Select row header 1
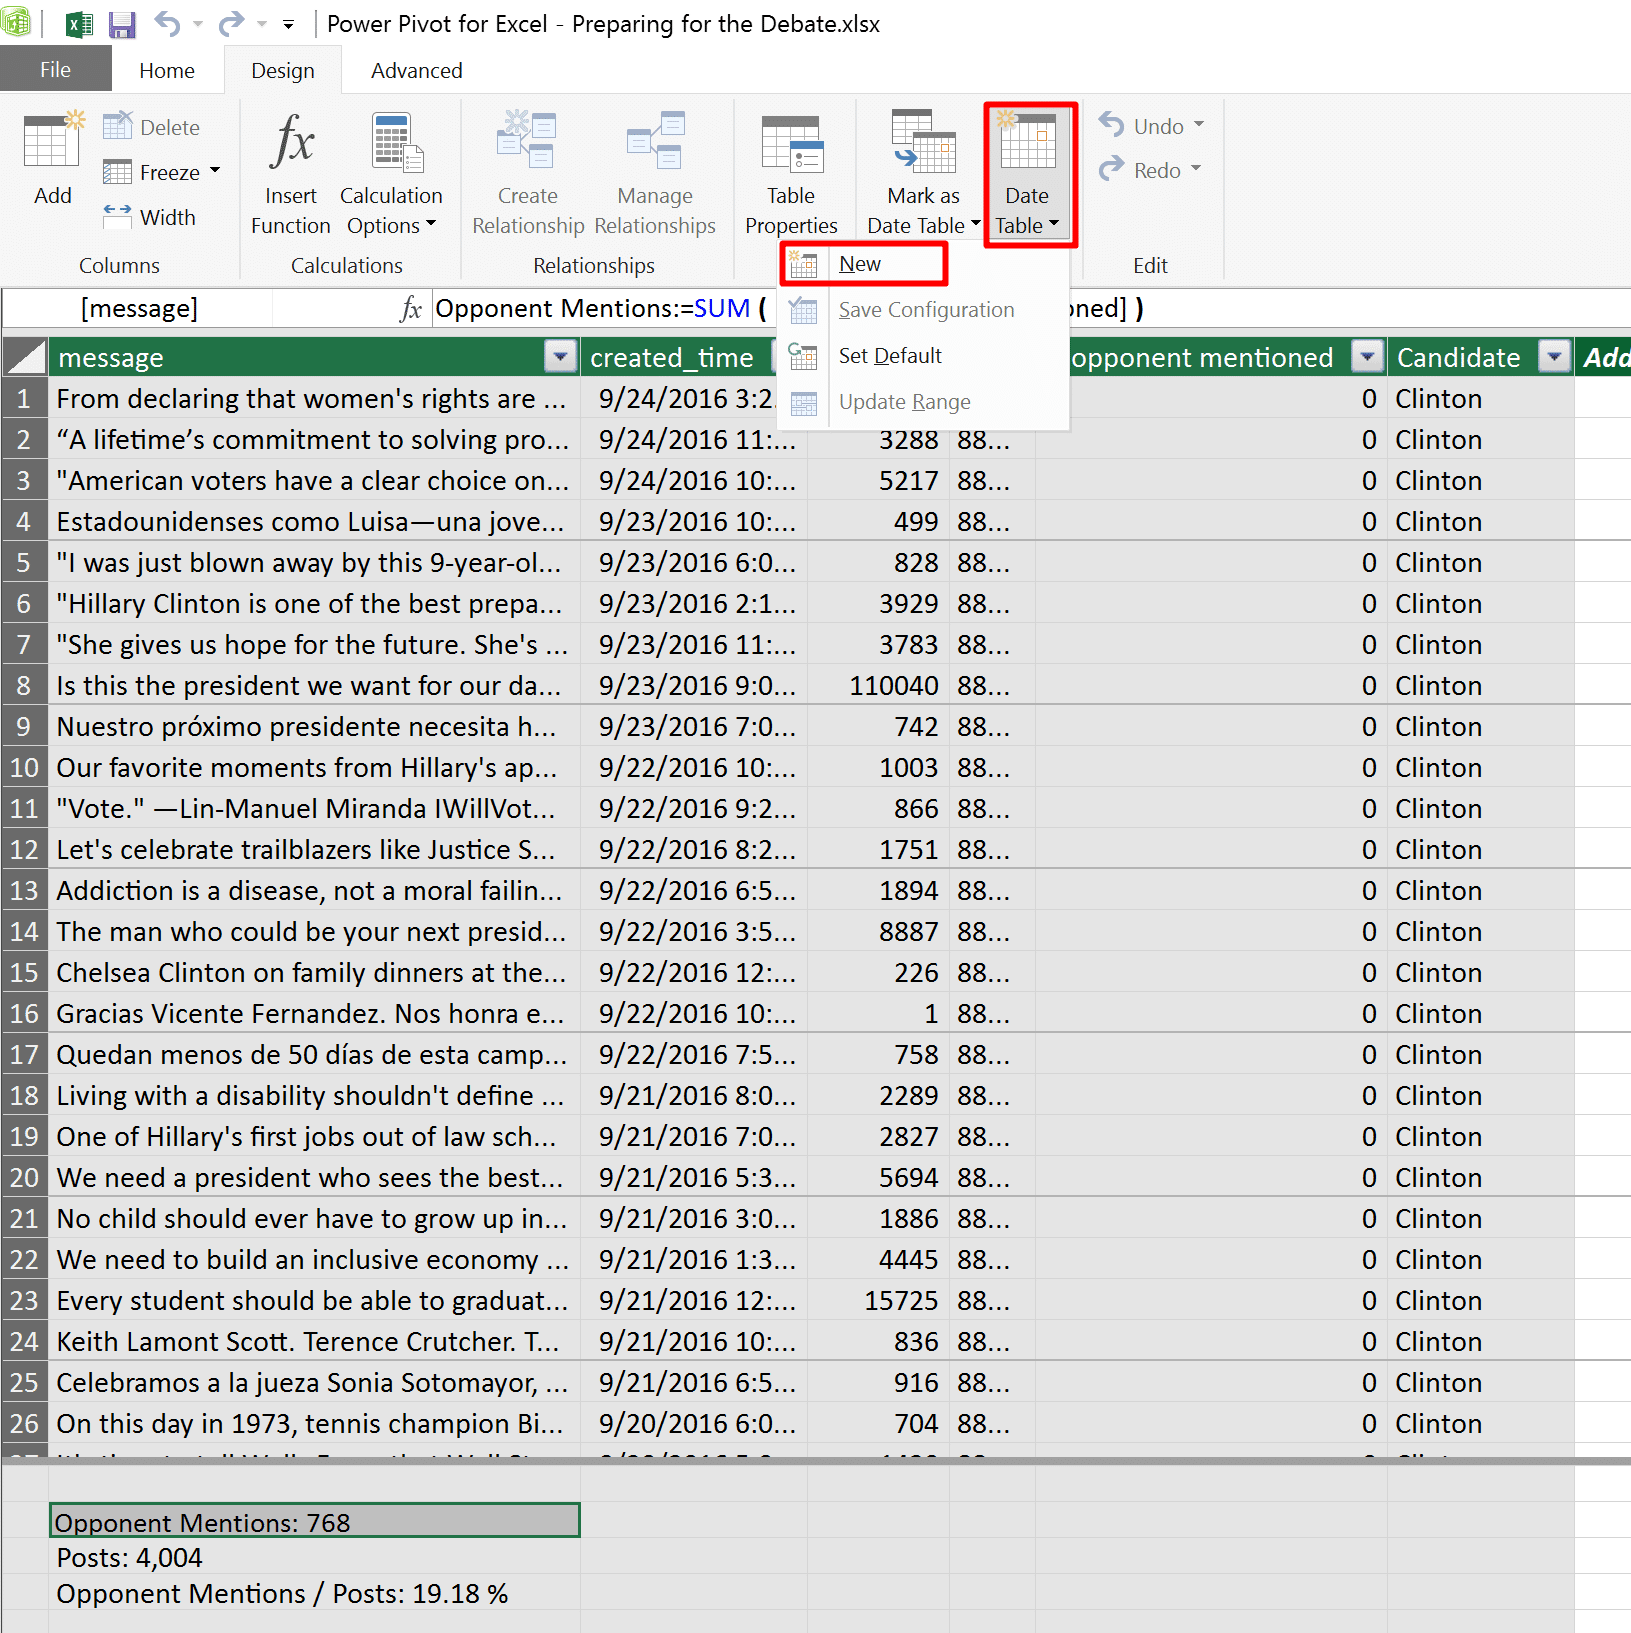Screen dimensions: 1631x1633 [24, 399]
